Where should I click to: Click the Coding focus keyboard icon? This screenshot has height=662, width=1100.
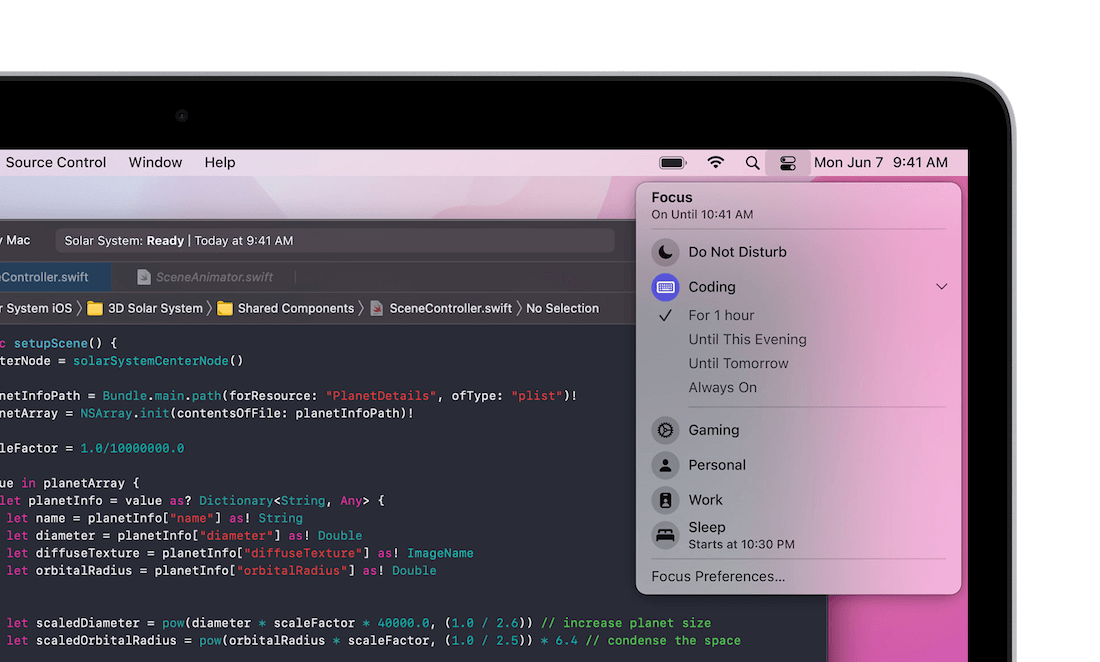pyautogui.click(x=665, y=287)
